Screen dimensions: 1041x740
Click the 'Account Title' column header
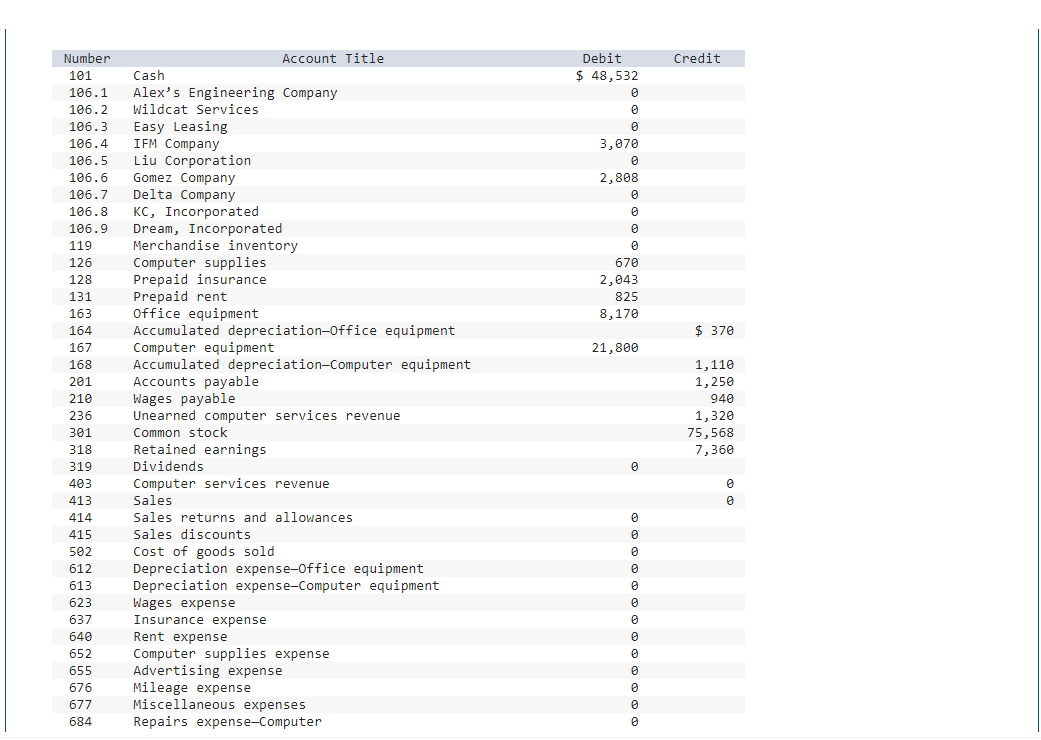(x=333, y=58)
